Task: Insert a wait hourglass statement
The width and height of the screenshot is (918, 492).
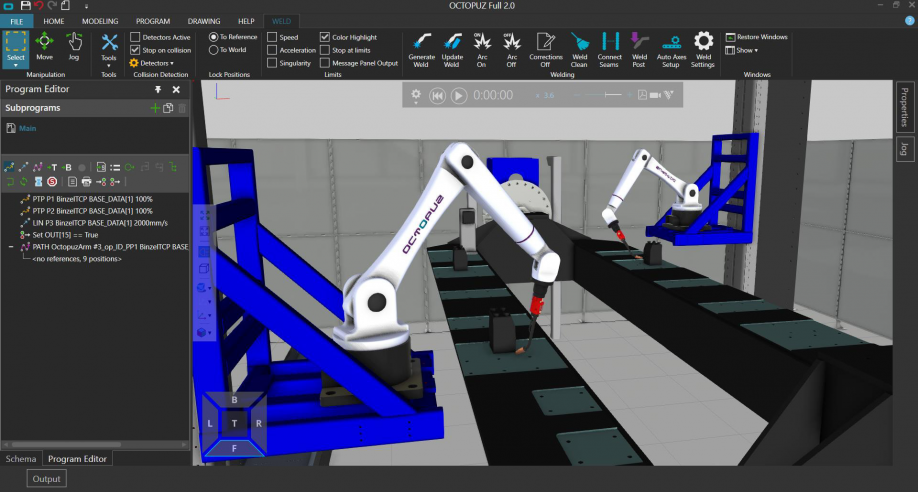Action: 38,182
